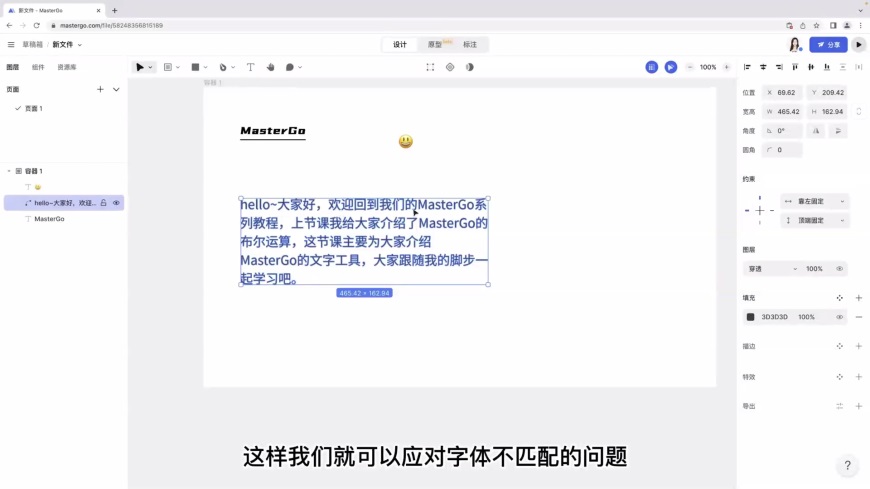Click the create component icon
Viewport: 870px width, 489px height.
click(x=450, y=67)
